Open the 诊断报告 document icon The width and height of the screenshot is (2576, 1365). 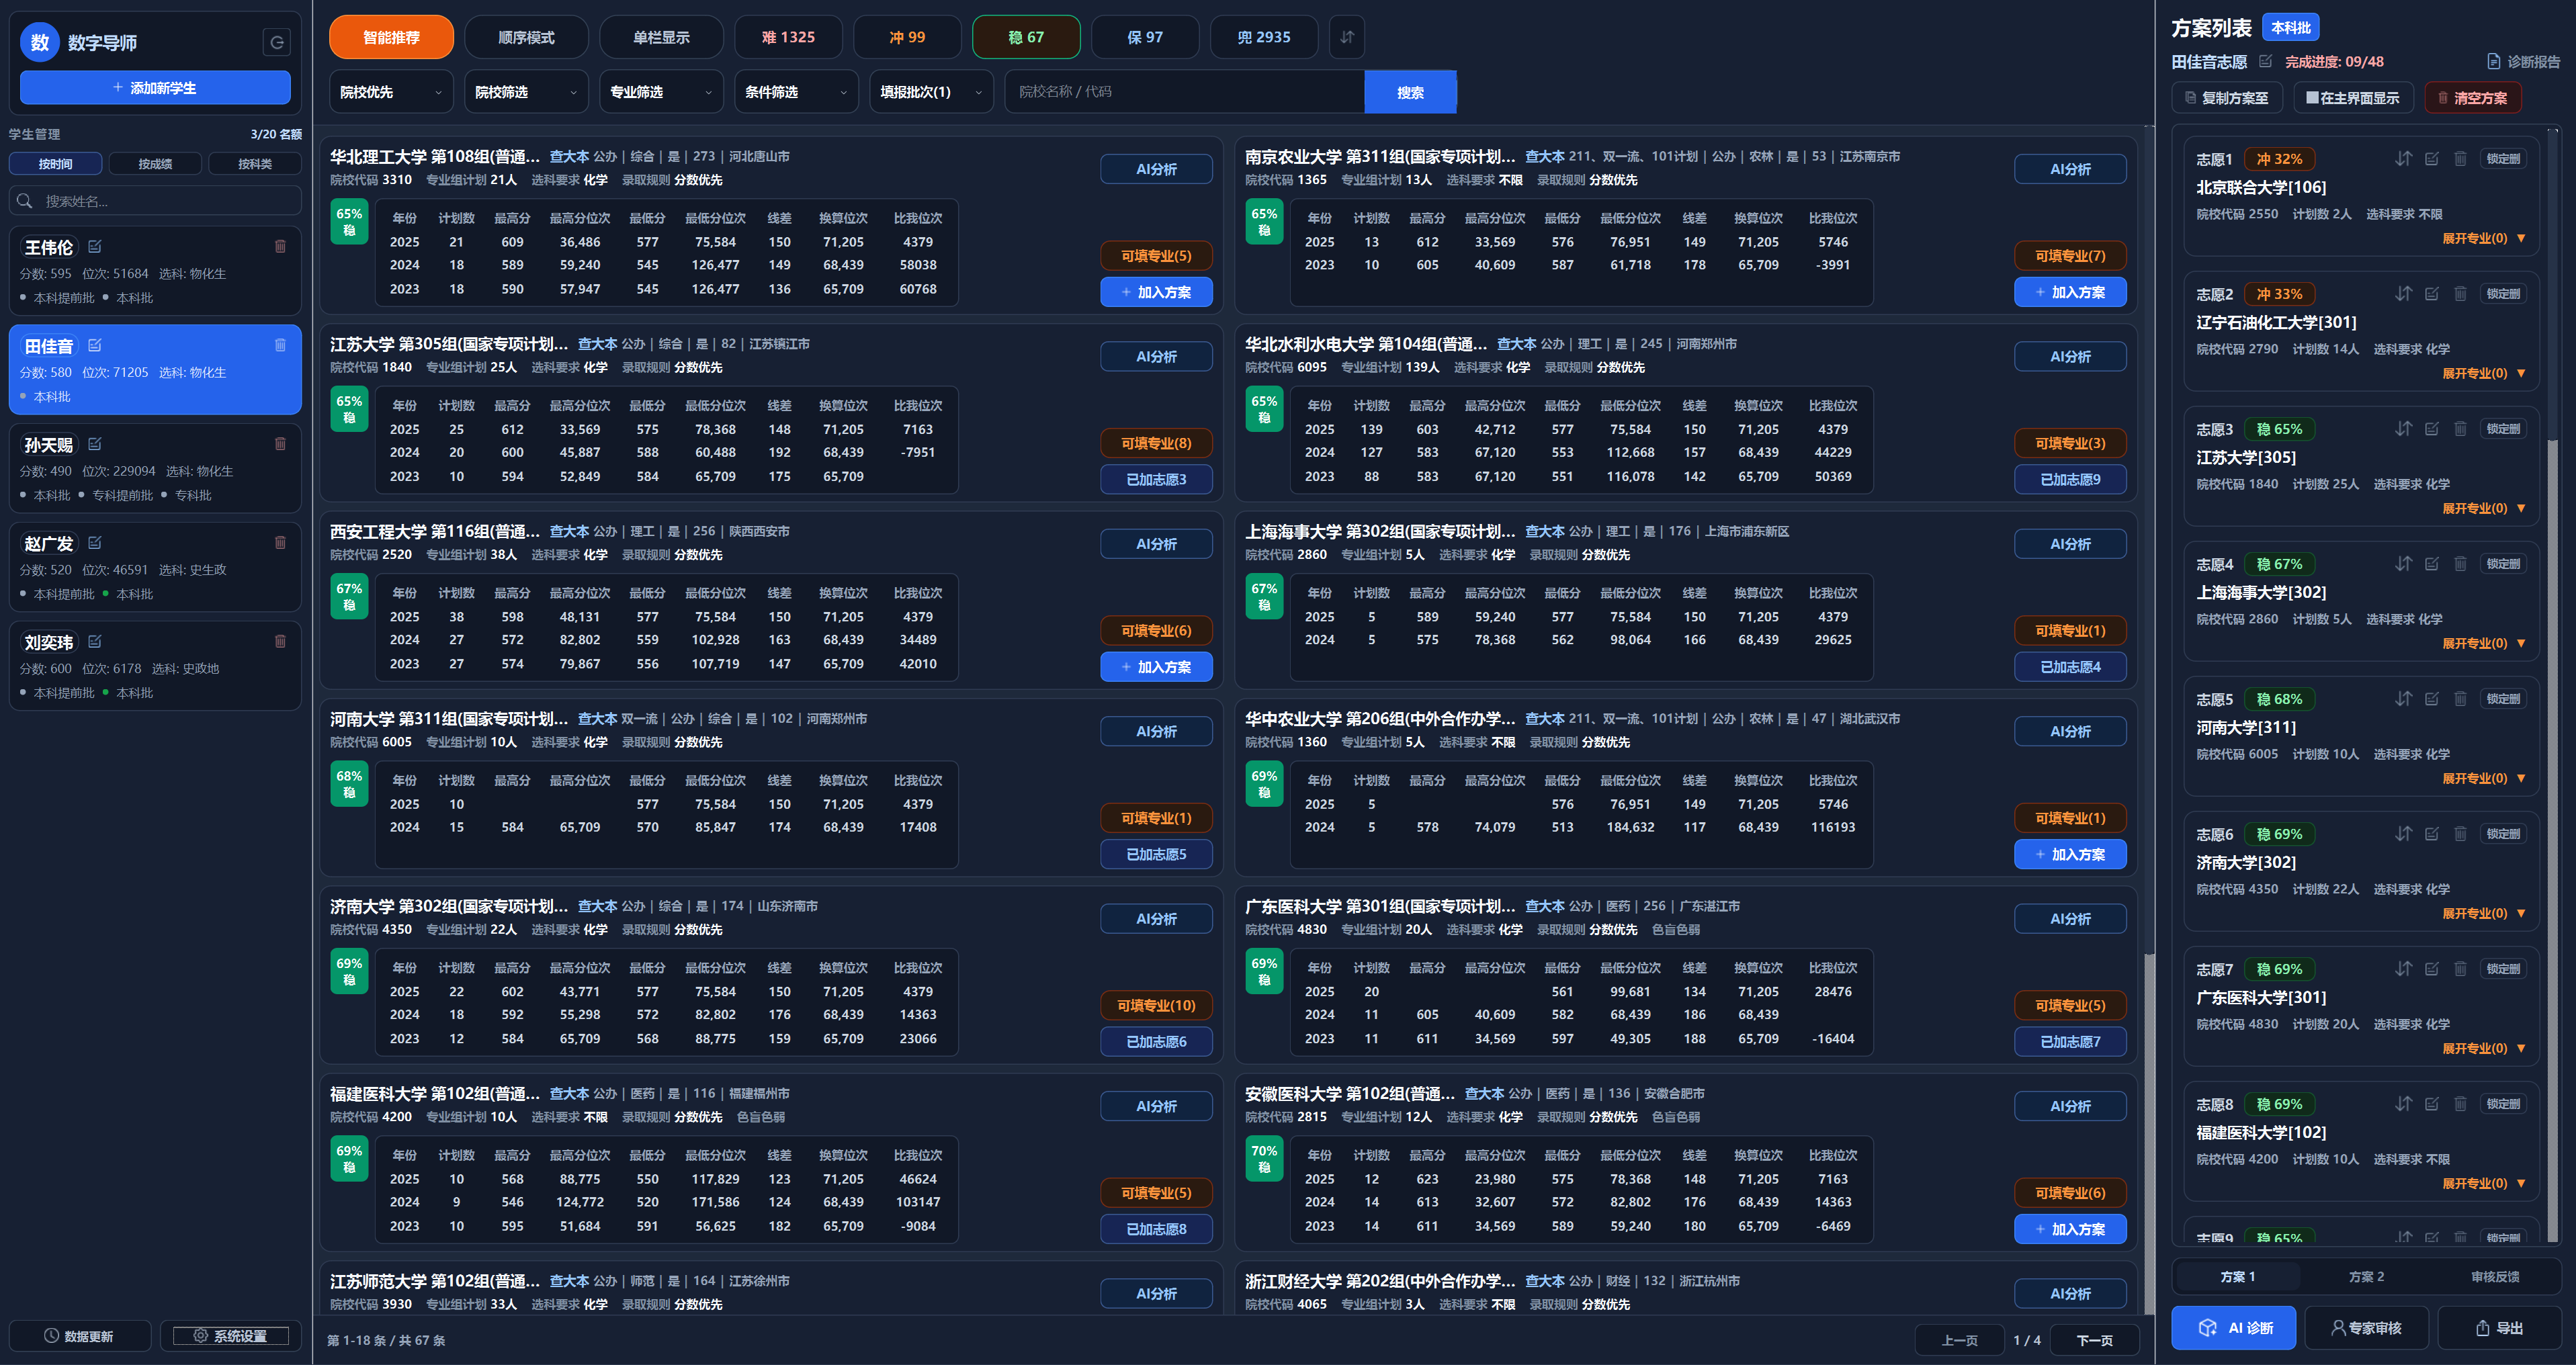tap(2493, 61)
